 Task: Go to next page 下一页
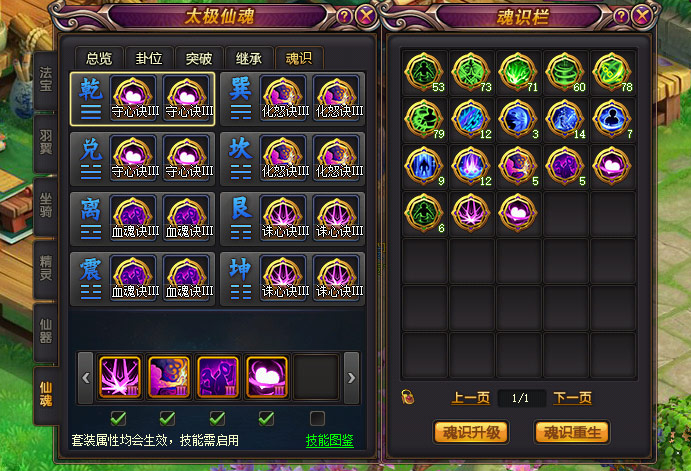[572, 397]
